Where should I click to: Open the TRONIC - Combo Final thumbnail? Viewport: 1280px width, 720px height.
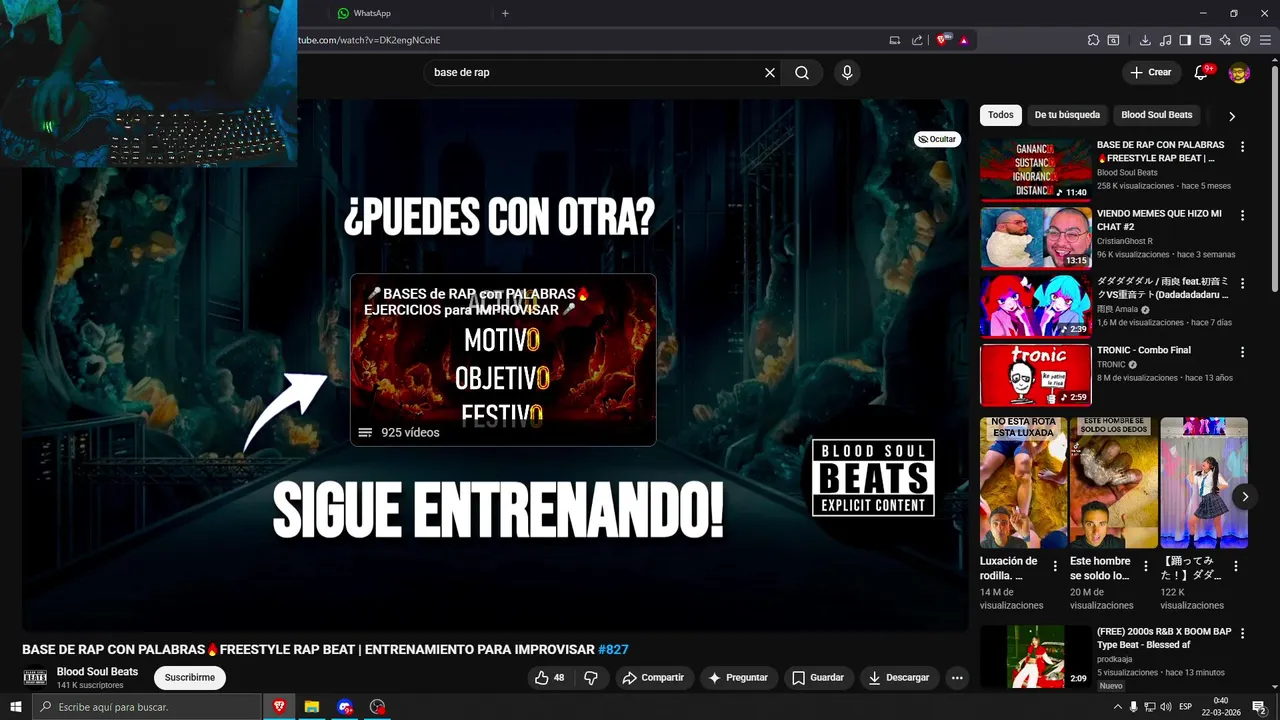click(1035, 375)
